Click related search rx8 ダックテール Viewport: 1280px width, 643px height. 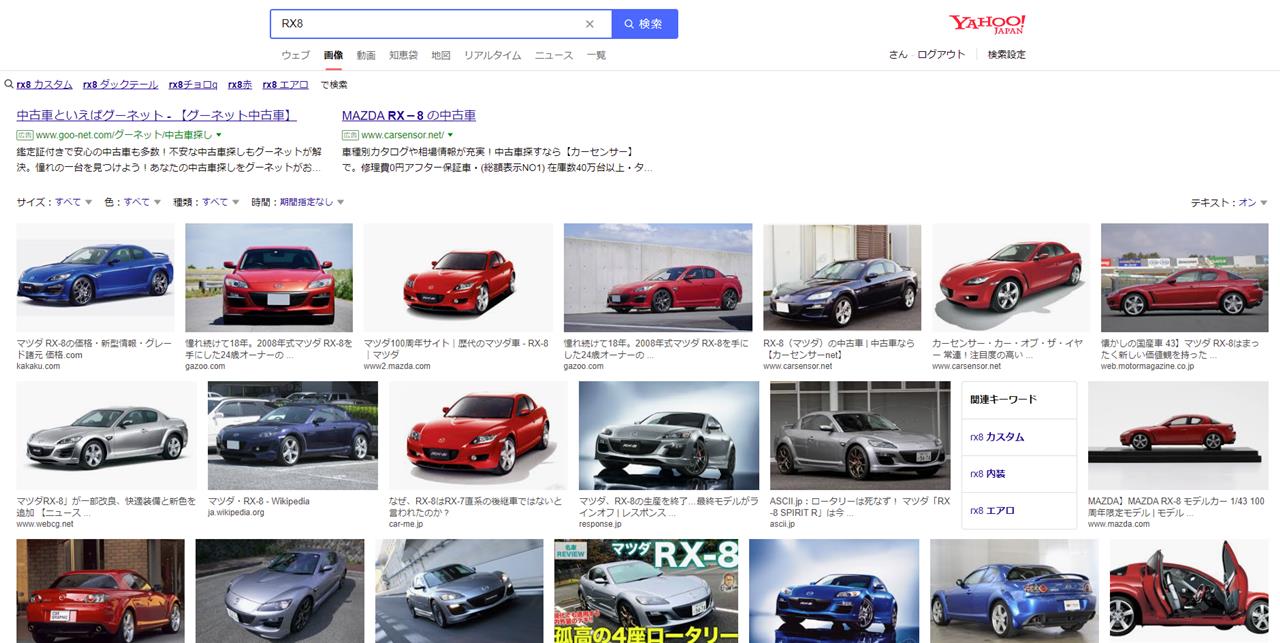(120, 85)
